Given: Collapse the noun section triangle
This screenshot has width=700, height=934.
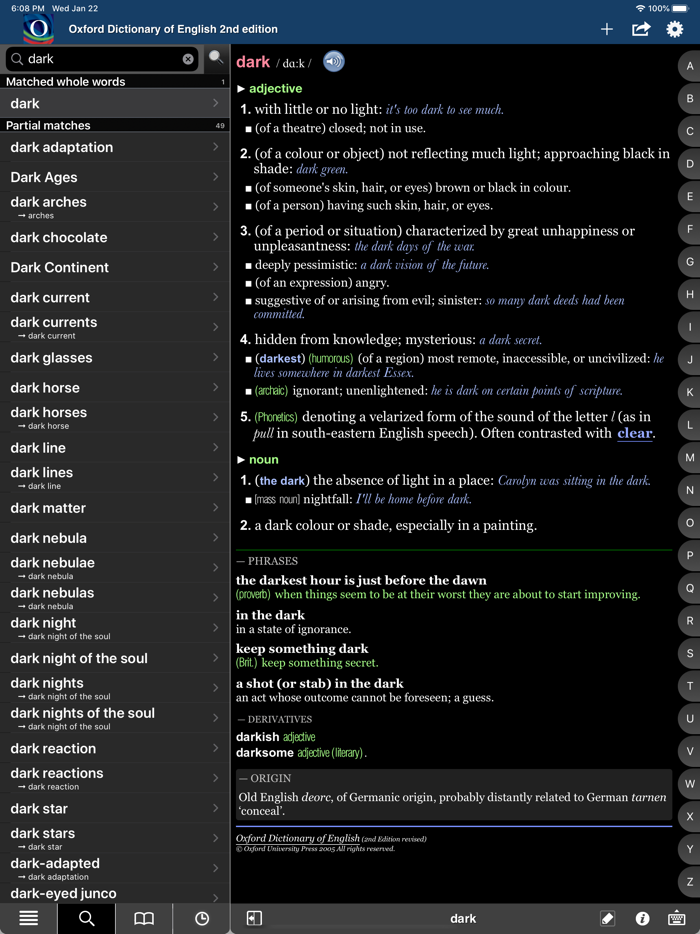Looking at the screenshot, I should click(241, 460).
